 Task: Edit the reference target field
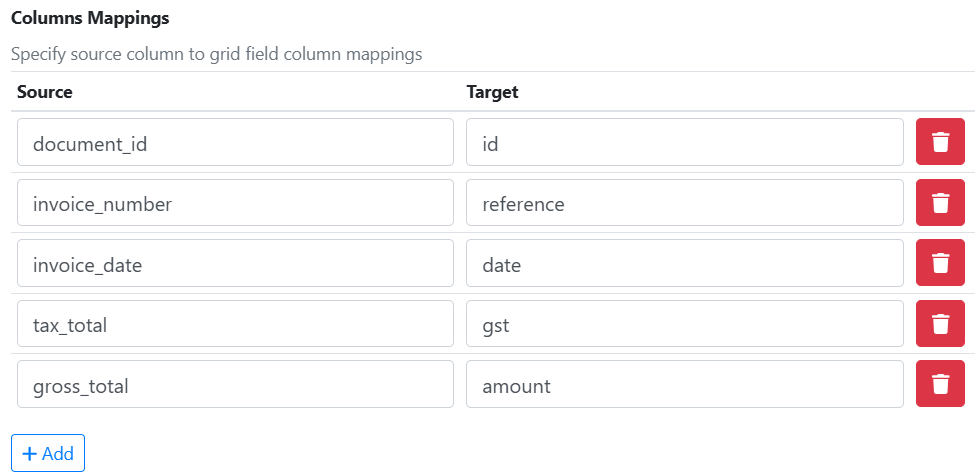click(685, 204)
